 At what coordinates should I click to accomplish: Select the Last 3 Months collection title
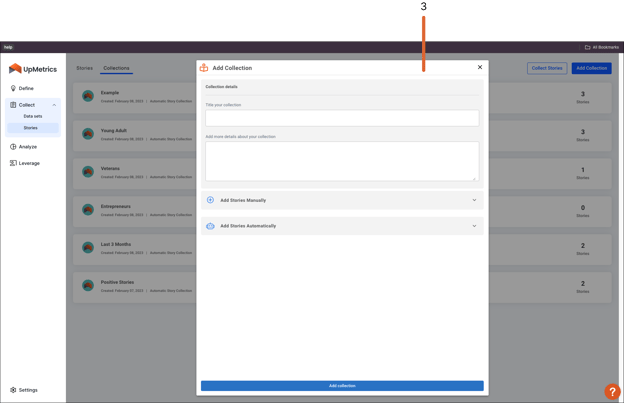116,244
